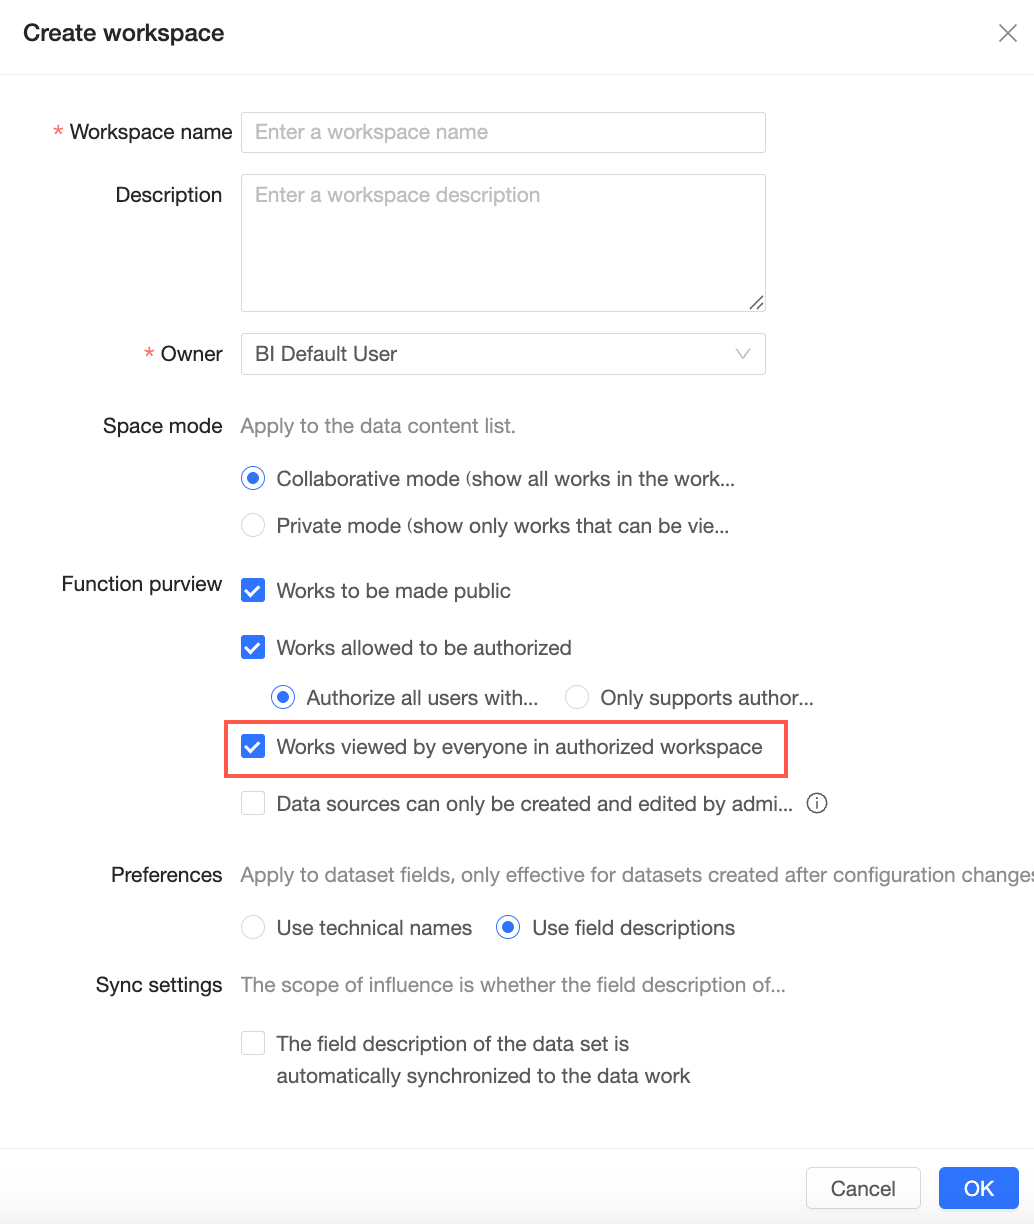Select Use technical names preference
1034x1224 pixels.
[254, 927]
